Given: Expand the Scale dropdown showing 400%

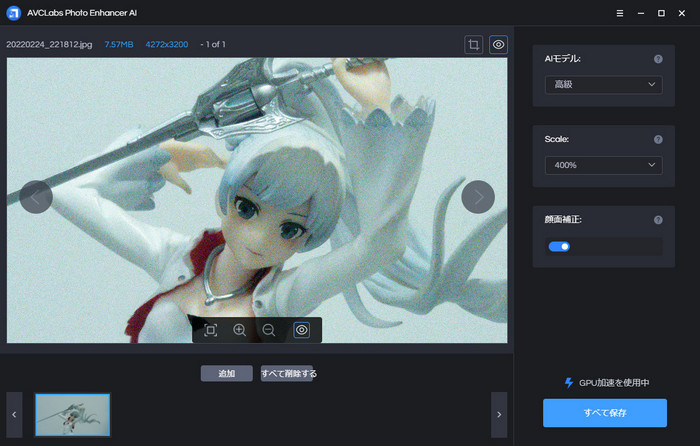Looking at the screenshot, I should (604, 165).
